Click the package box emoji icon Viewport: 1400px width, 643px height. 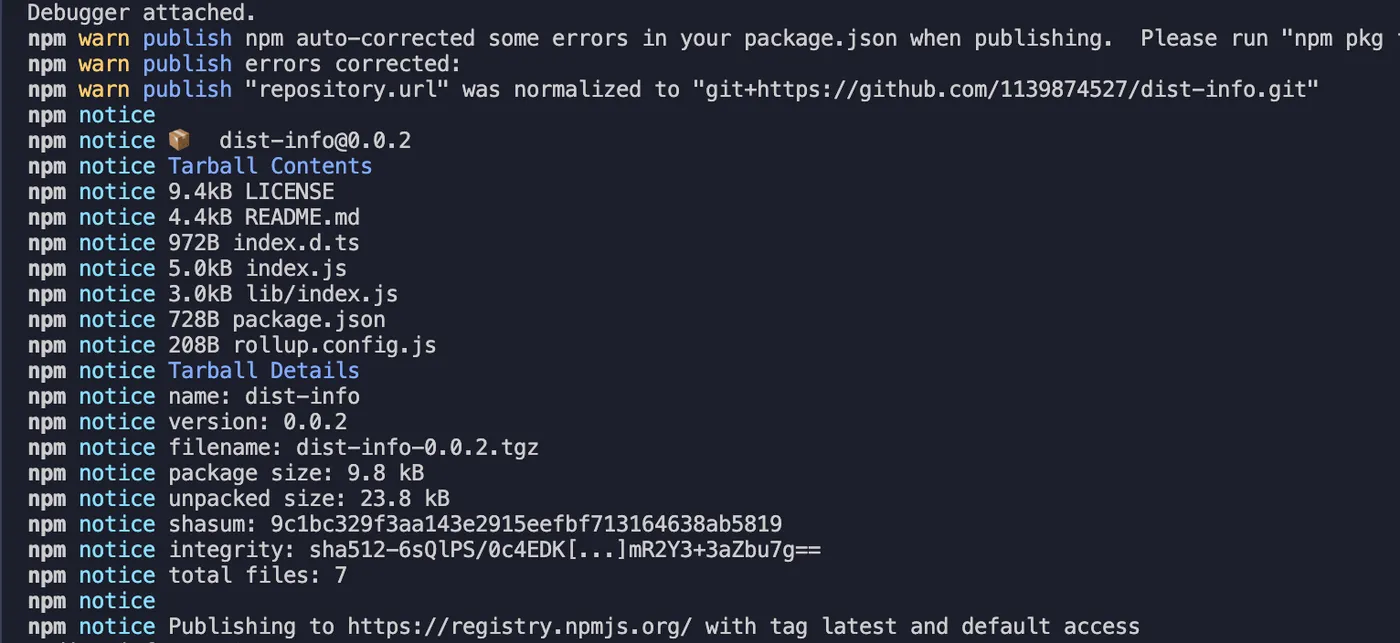click(180, 141)
